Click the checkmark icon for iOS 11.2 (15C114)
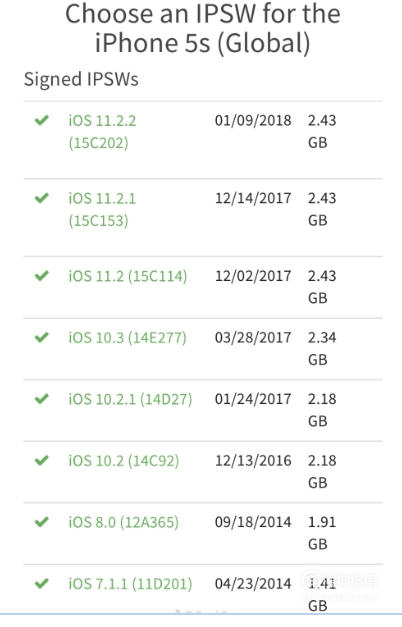 pos(42,276)
